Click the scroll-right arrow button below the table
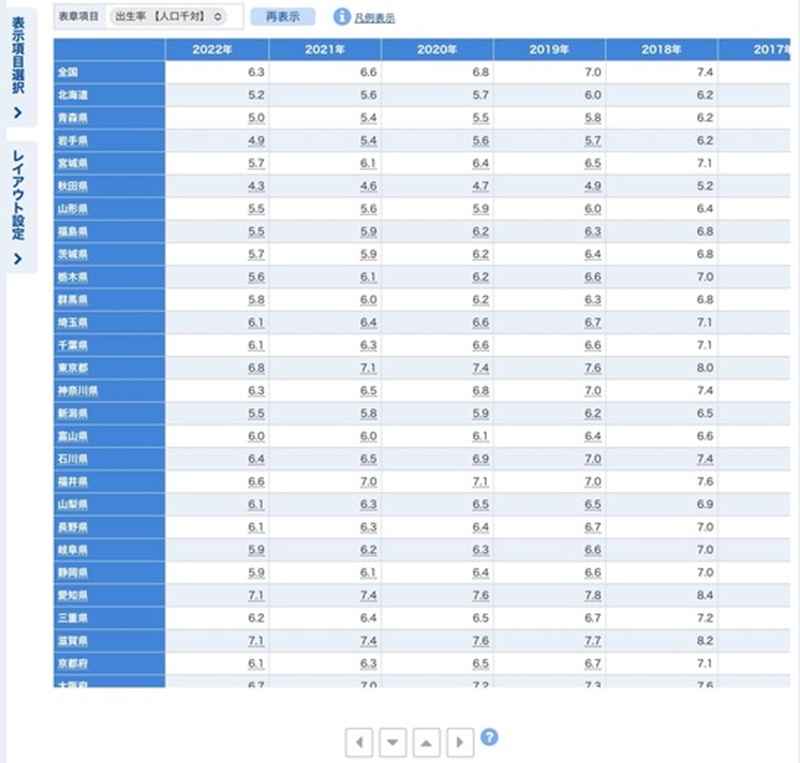Image resolution: width=800 pixels, height=763 pixels. 460,742
